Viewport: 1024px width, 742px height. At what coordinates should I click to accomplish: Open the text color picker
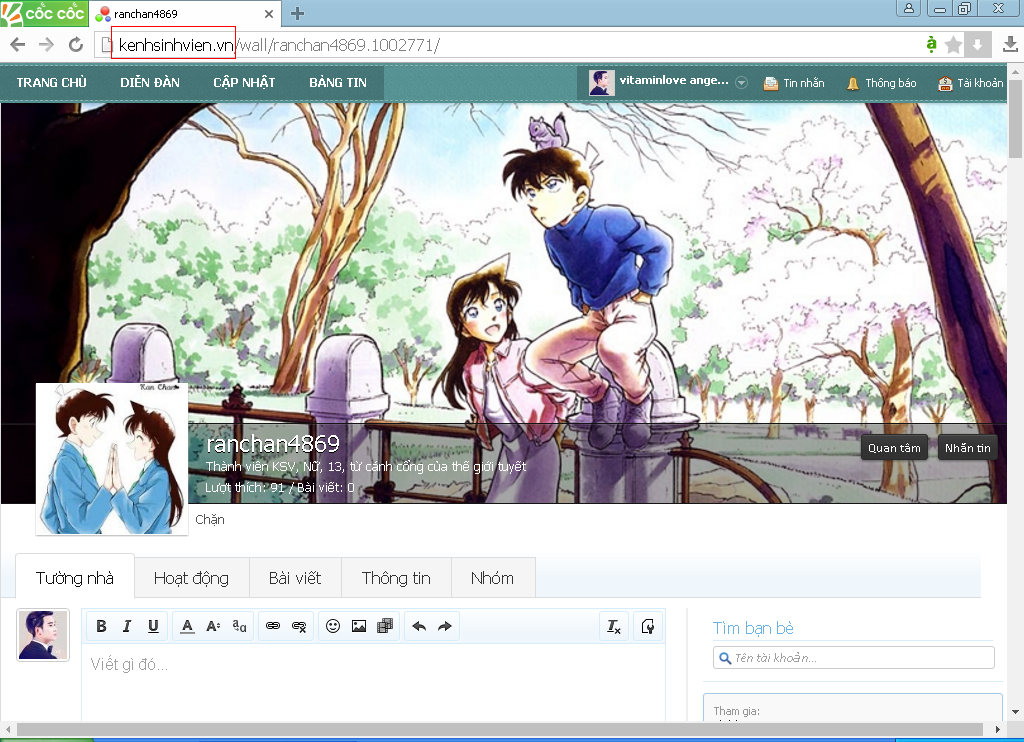[187, 626]
